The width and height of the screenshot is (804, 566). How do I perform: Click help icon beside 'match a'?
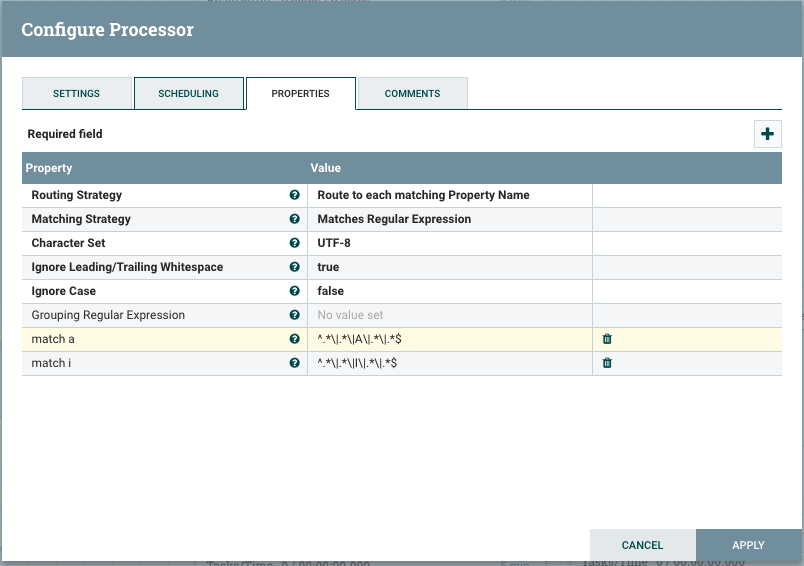point(294,339)
